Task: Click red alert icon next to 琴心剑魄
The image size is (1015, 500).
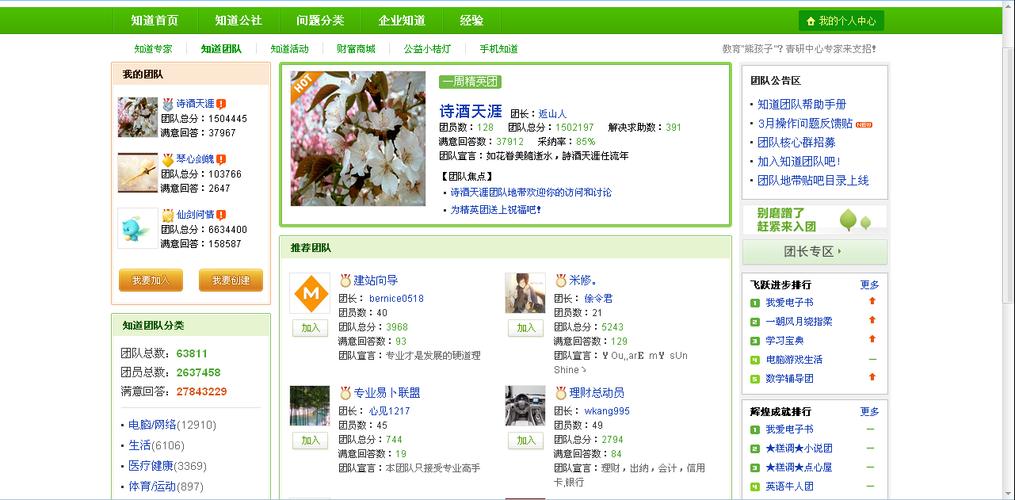Action: (221, 159)
